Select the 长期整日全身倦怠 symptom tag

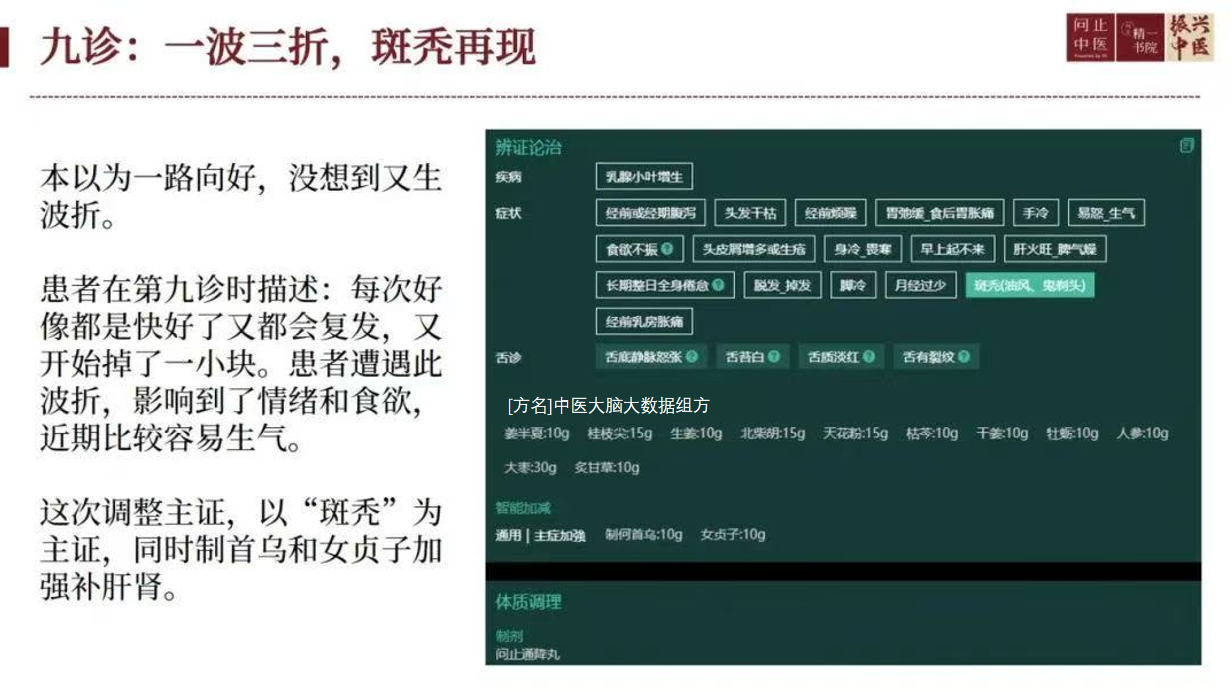[665, 285]
